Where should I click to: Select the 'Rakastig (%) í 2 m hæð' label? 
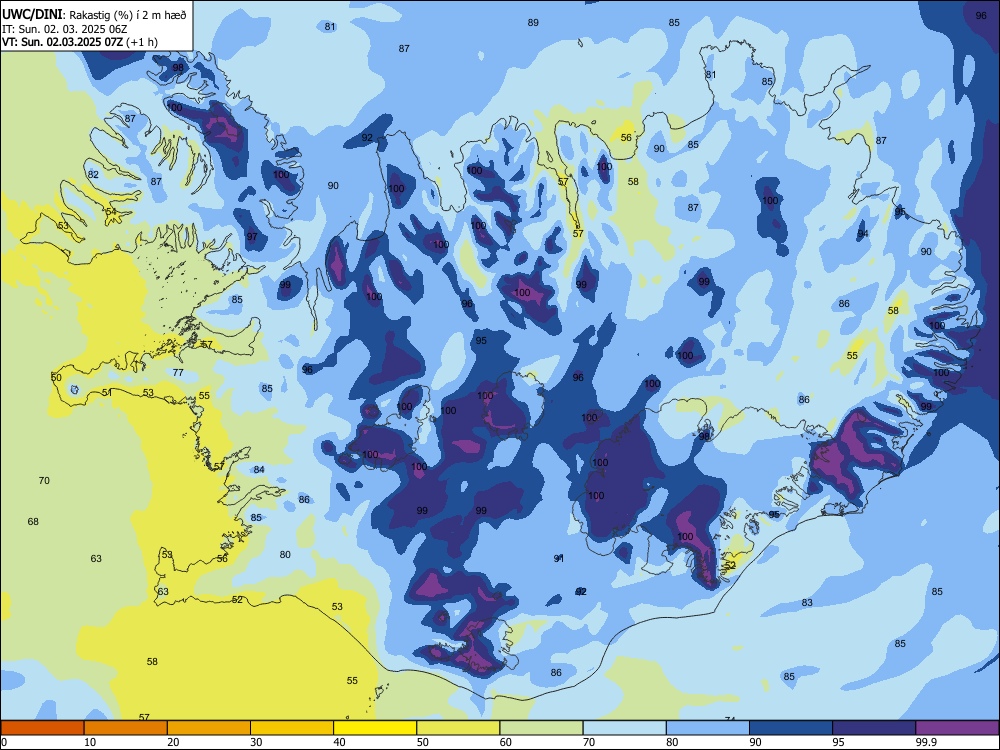128,15
